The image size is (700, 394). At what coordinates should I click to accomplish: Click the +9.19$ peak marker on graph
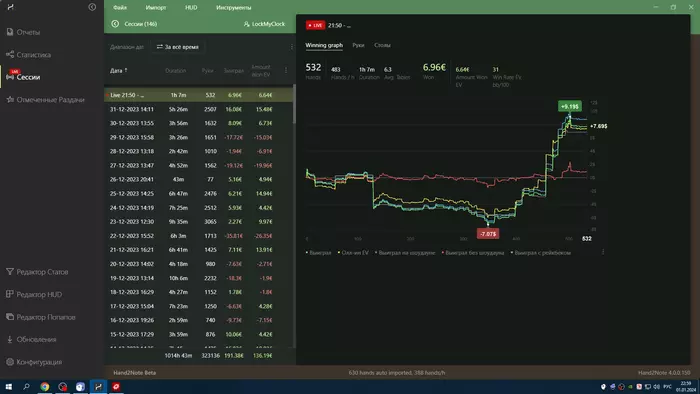[570, 106]
